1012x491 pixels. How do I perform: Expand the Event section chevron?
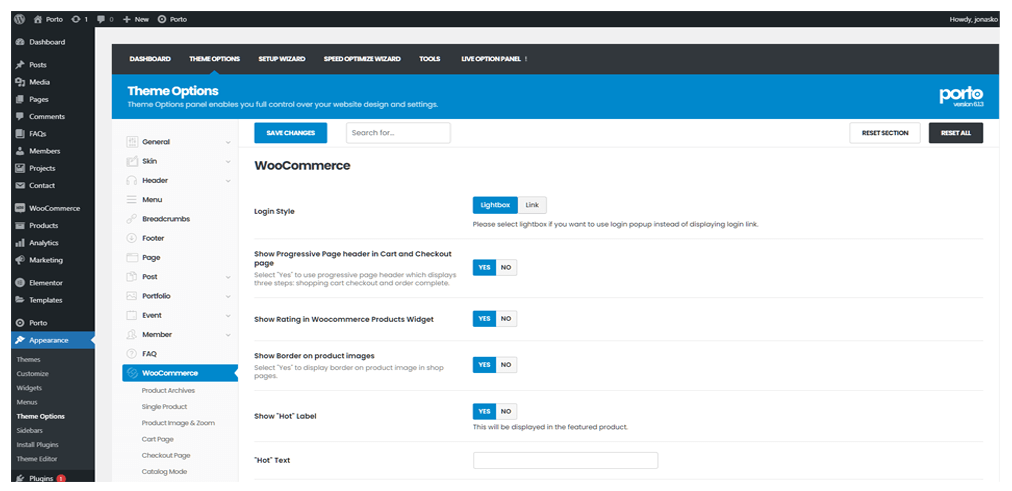click(x=228, y=316)
